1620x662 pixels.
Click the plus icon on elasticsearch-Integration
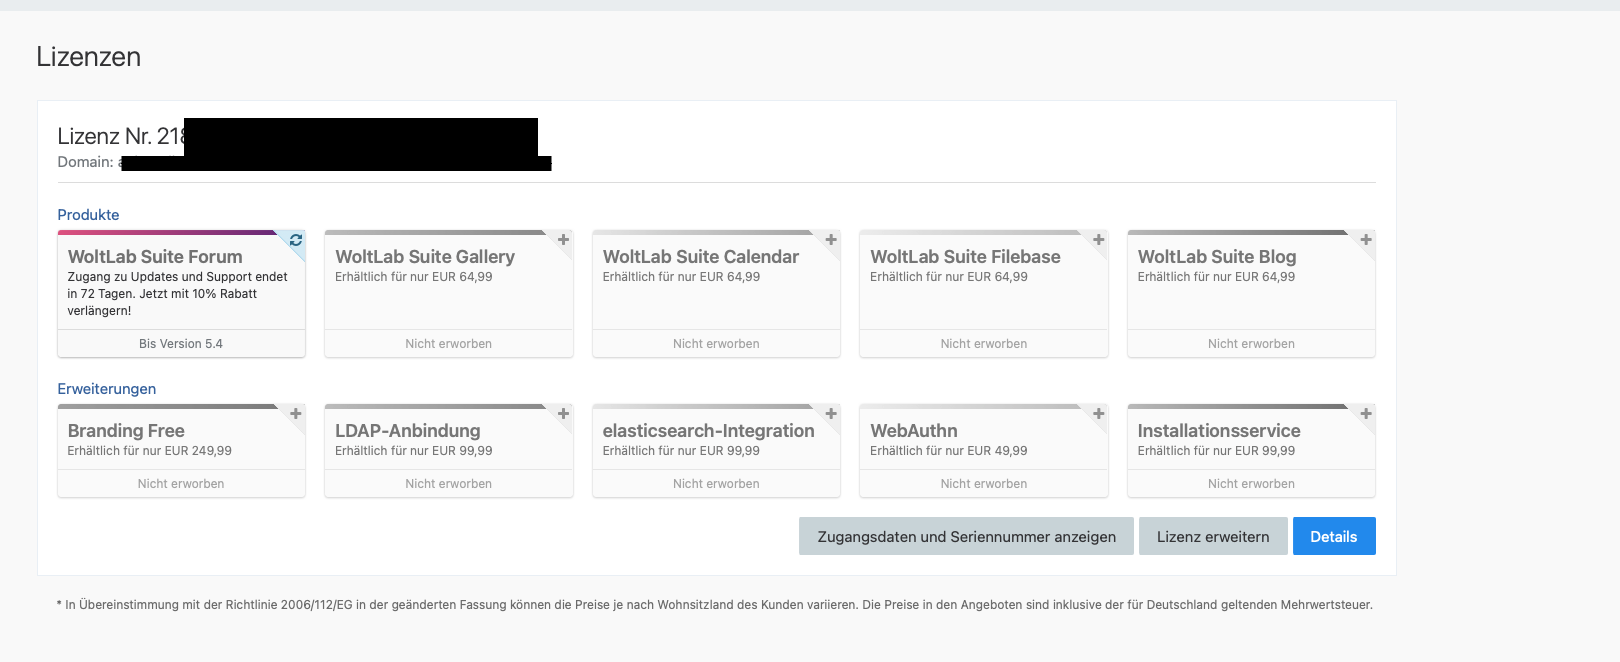coord(831,414)
